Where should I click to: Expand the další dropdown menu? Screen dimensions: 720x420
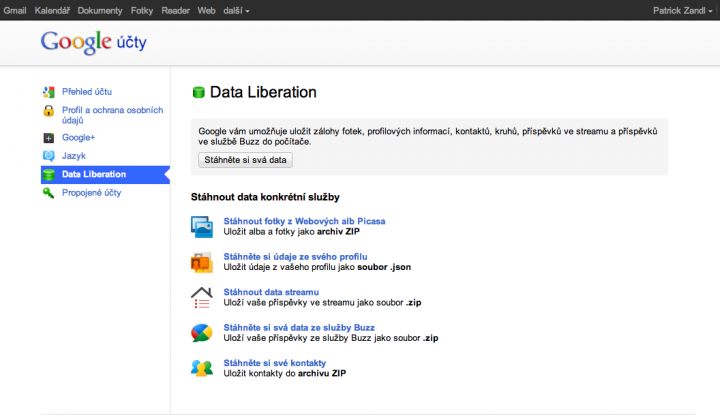tap(234, 9)
